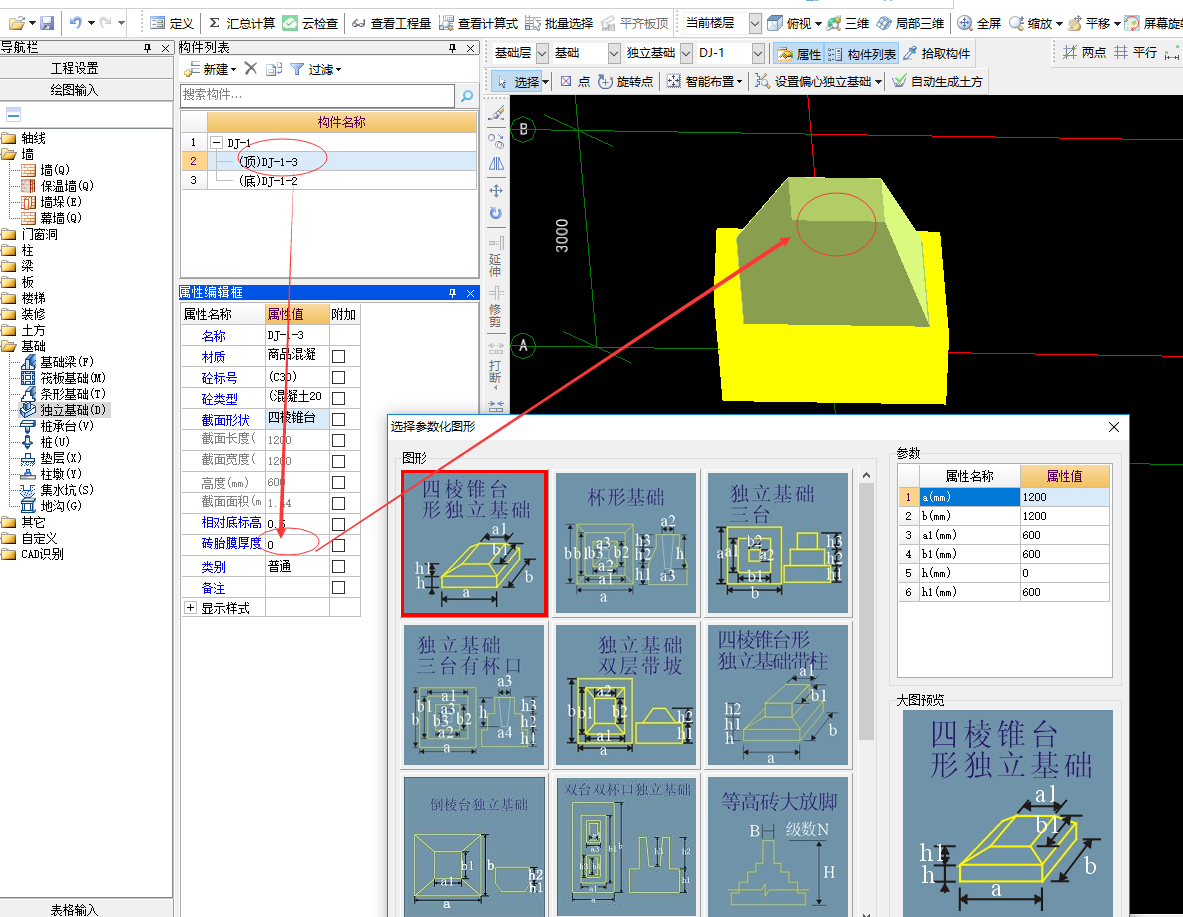Switch to 俯视 top view
1183x917 pixels.
(789, 23)
